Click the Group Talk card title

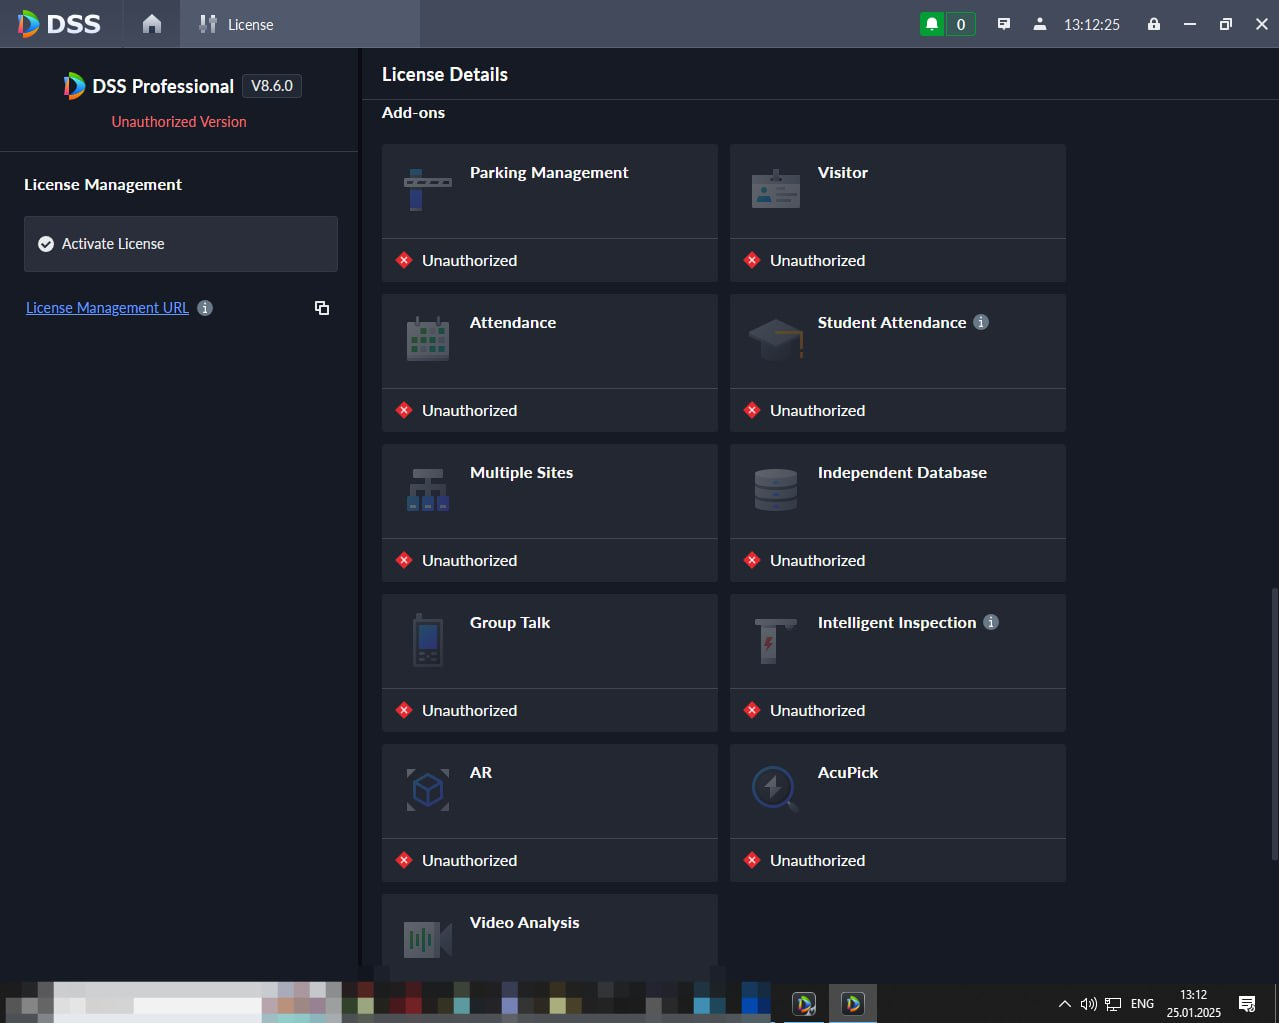click(x=510, y=623)
